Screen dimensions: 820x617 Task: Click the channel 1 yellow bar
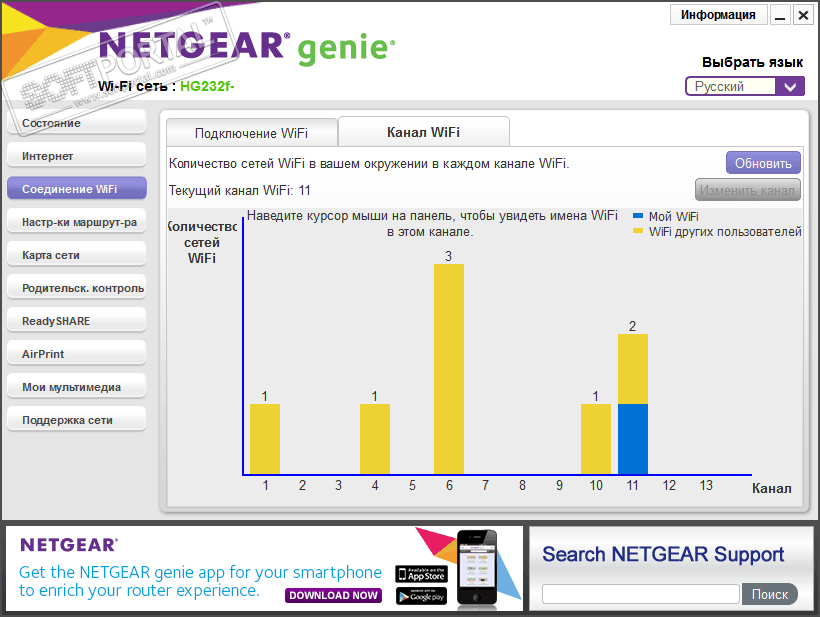pos(265,439)
